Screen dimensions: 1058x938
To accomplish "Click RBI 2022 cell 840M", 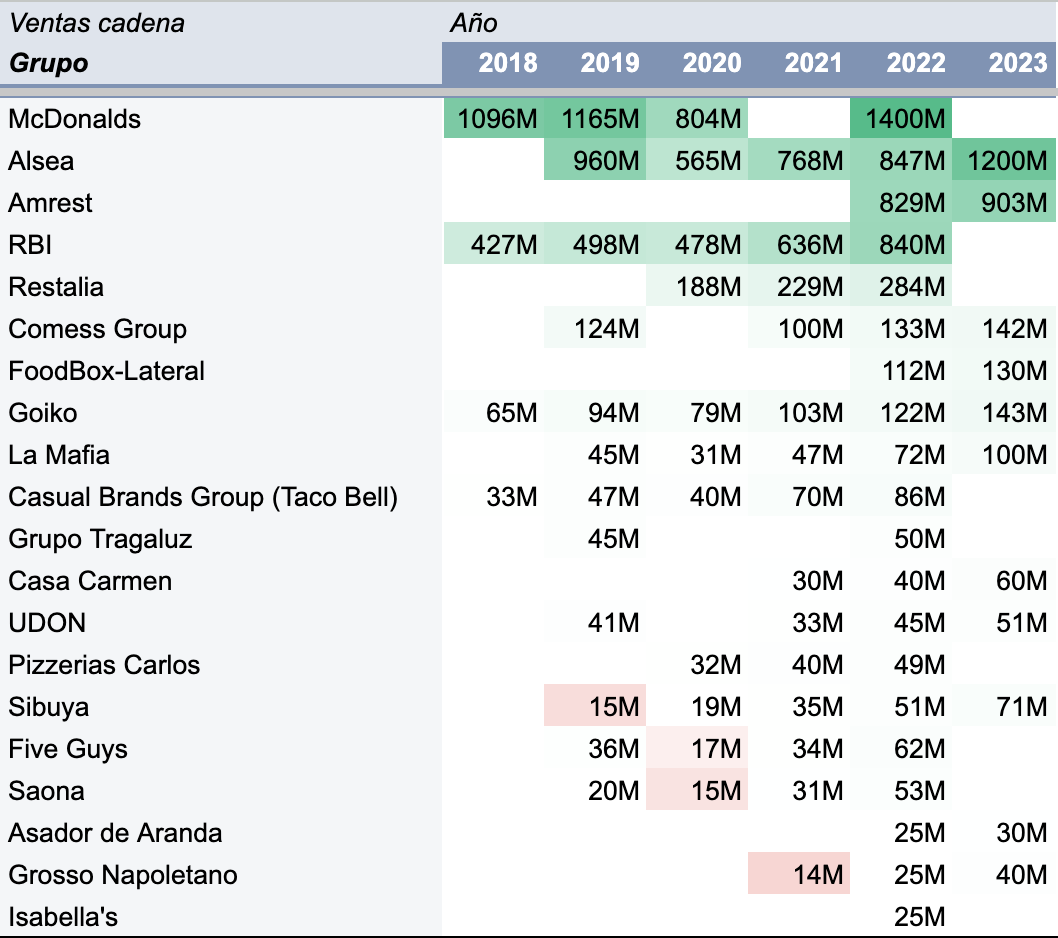I will click(901, 244).
